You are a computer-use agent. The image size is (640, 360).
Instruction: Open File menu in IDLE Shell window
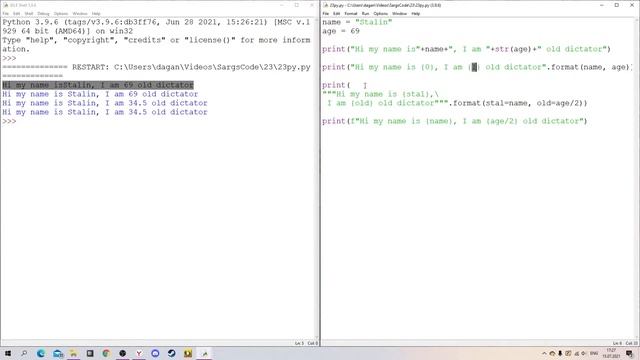[x=6, y=13]
